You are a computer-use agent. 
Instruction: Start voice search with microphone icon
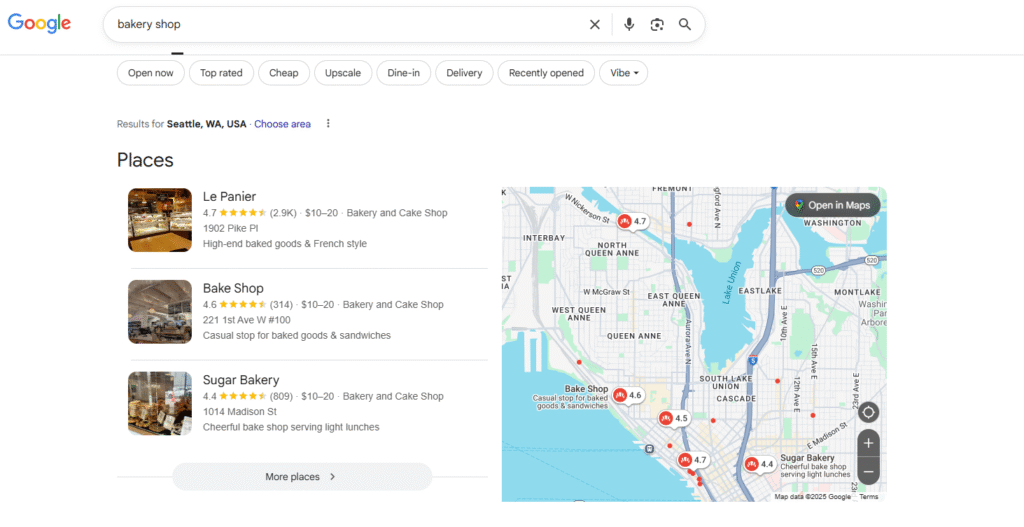(629, 25)
